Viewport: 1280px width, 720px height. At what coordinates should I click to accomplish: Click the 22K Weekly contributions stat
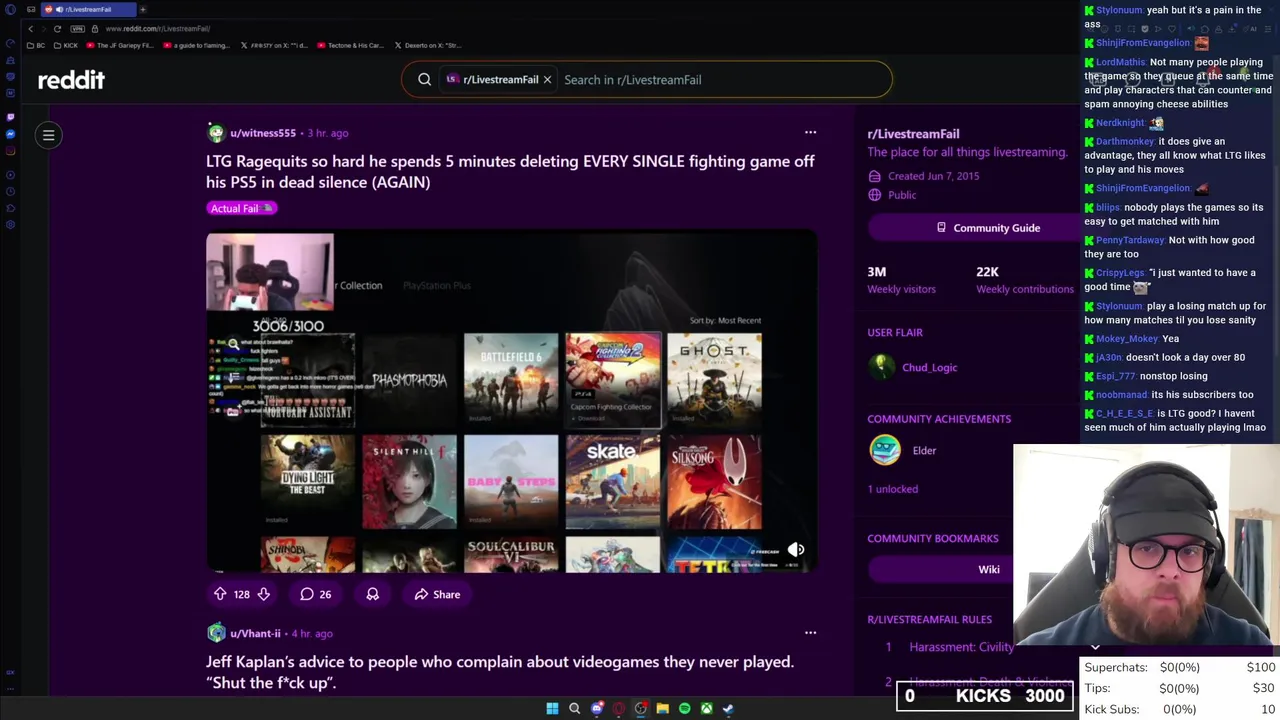point(1024,280)
